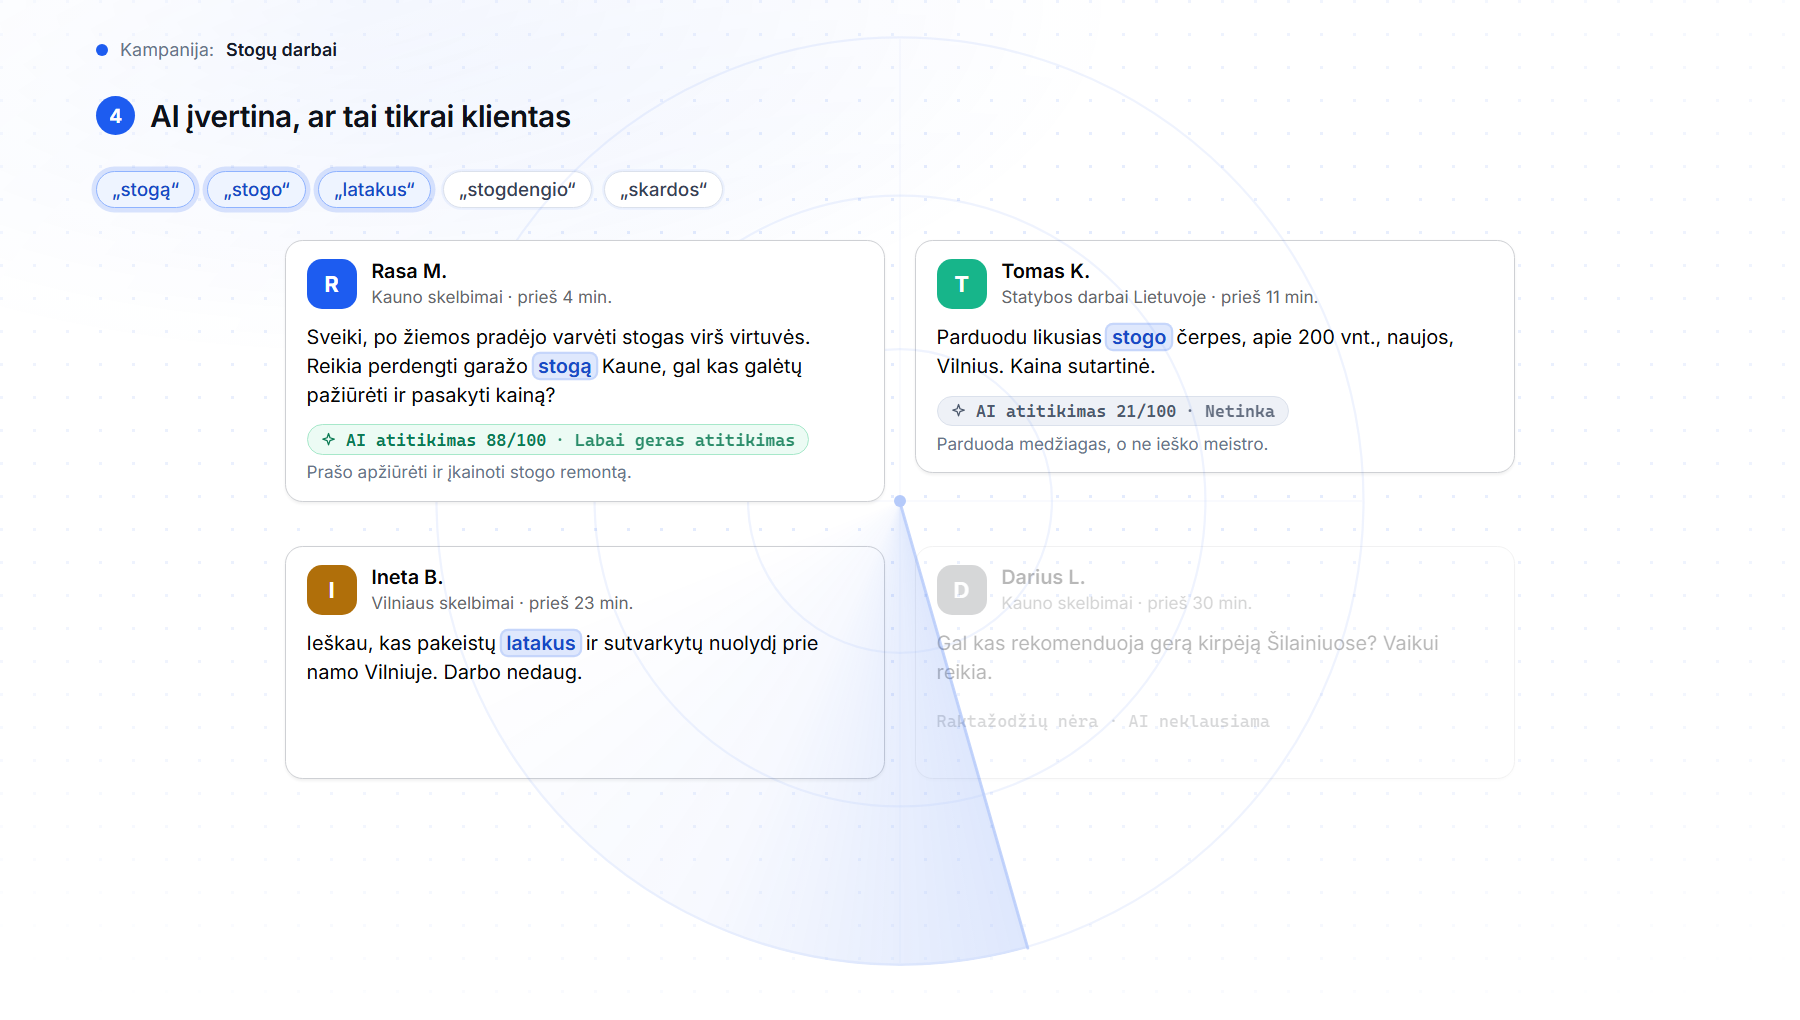Click heading AI įvertina, ar tai tikrai klientas
Viewport: 1800px width, 1020px height.
[361, 117]
